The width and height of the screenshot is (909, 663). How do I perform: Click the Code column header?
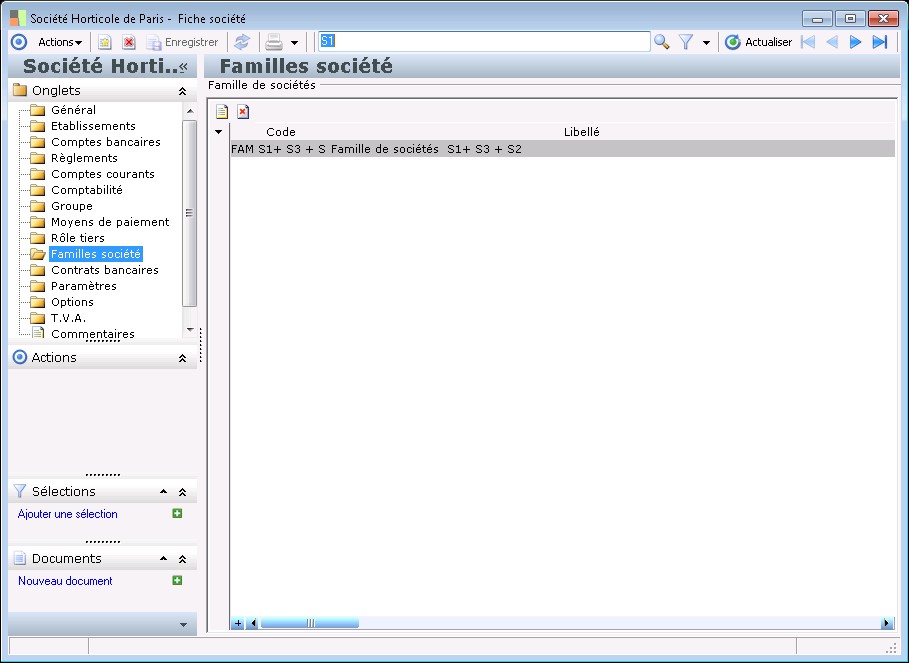[281, 132]
